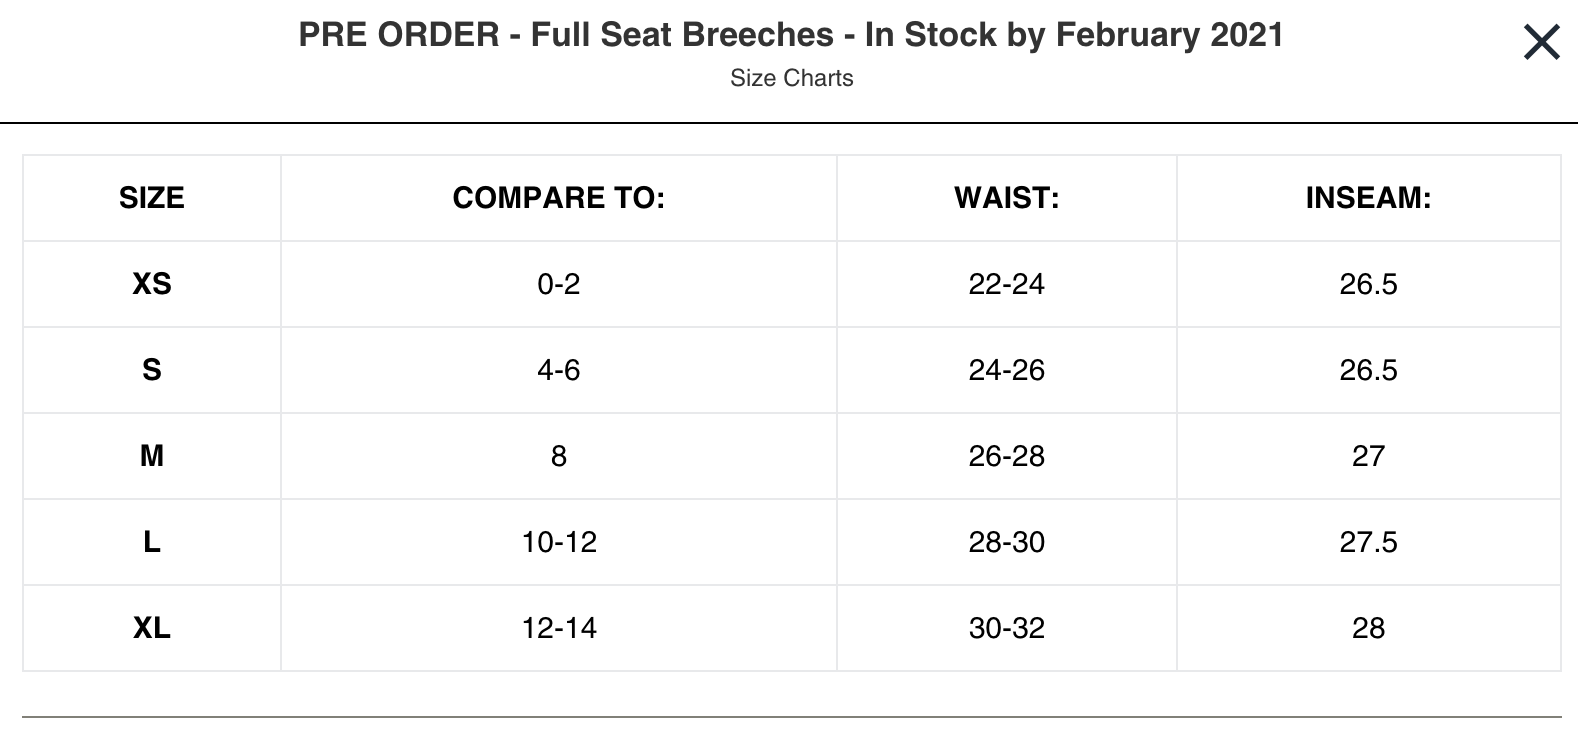Viewport: 1578px width, 754px height.
Task: Click the COMPARE TO column header
Action: (558, 198)
